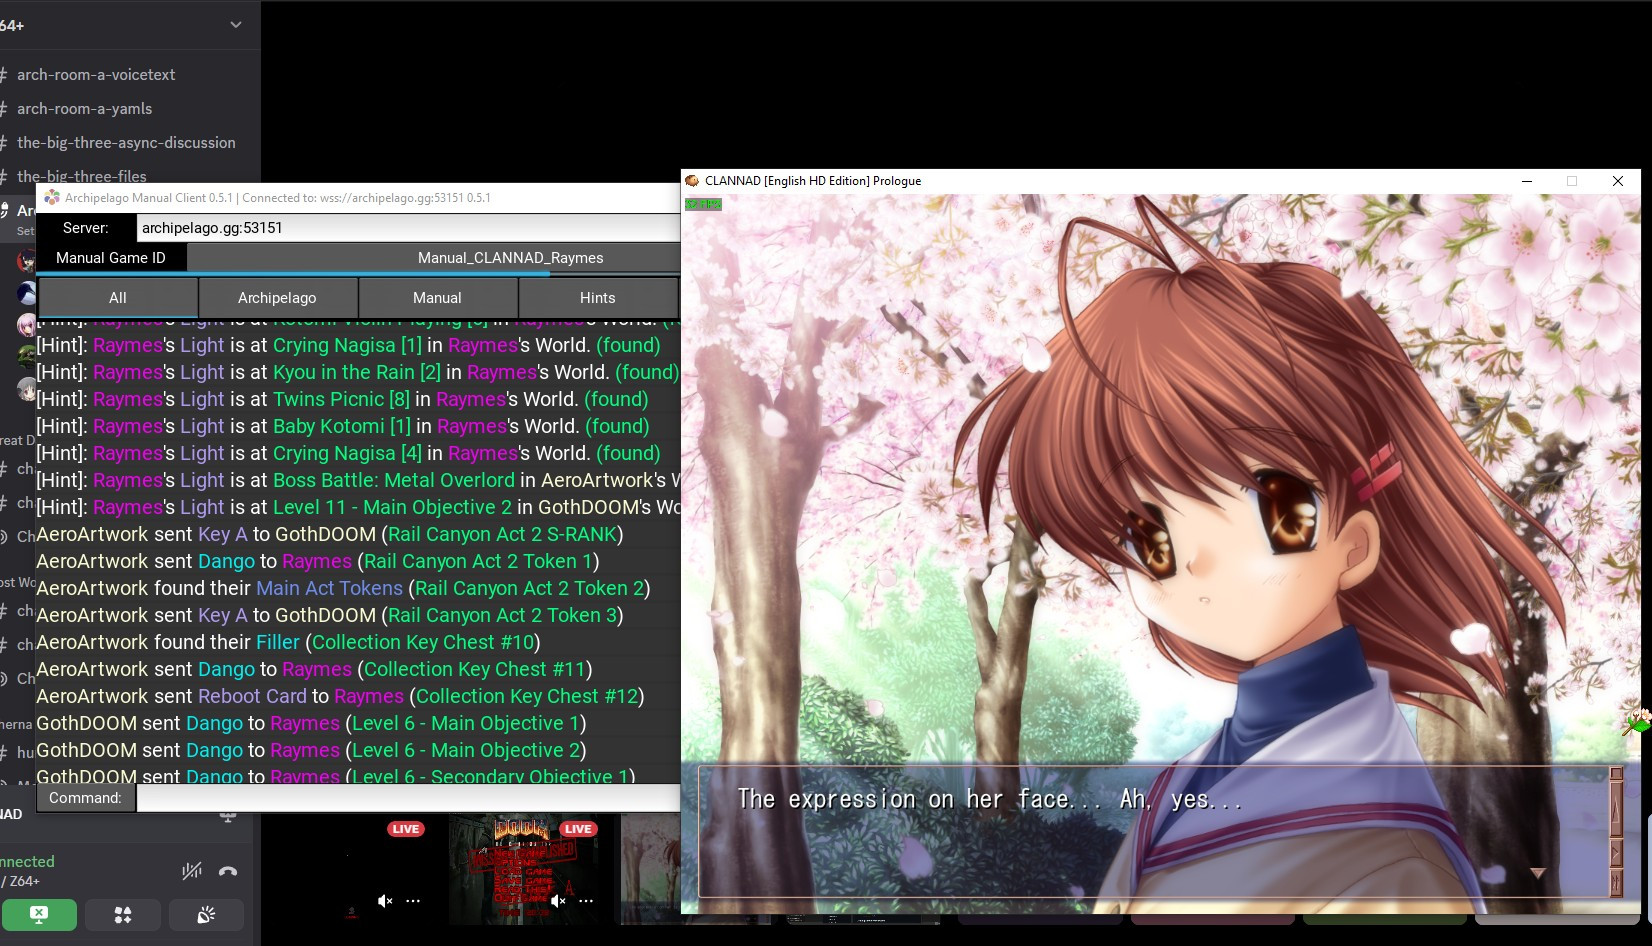Screen dimensions: 1652x946
Task: Click hint line 'Twins Picnic [8]'
Action: (x=342, y=399)
